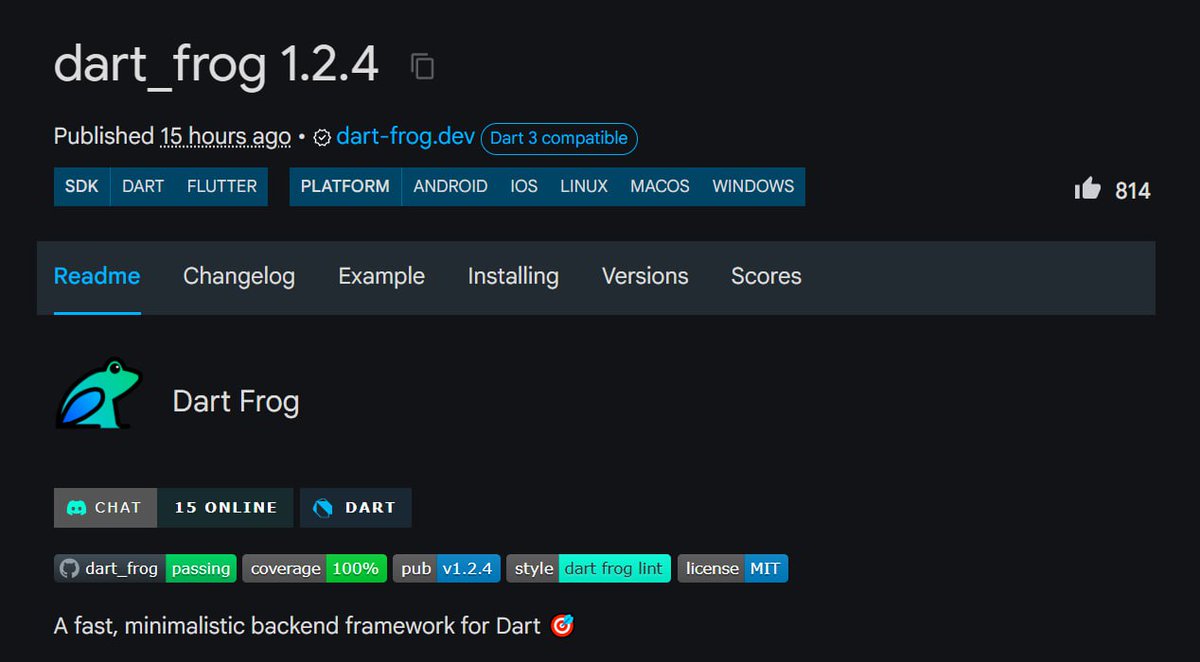This screenshot has height=662, width=1200.
Task: Open the pub v1.2.4 badge
Action: coord(446,569)
